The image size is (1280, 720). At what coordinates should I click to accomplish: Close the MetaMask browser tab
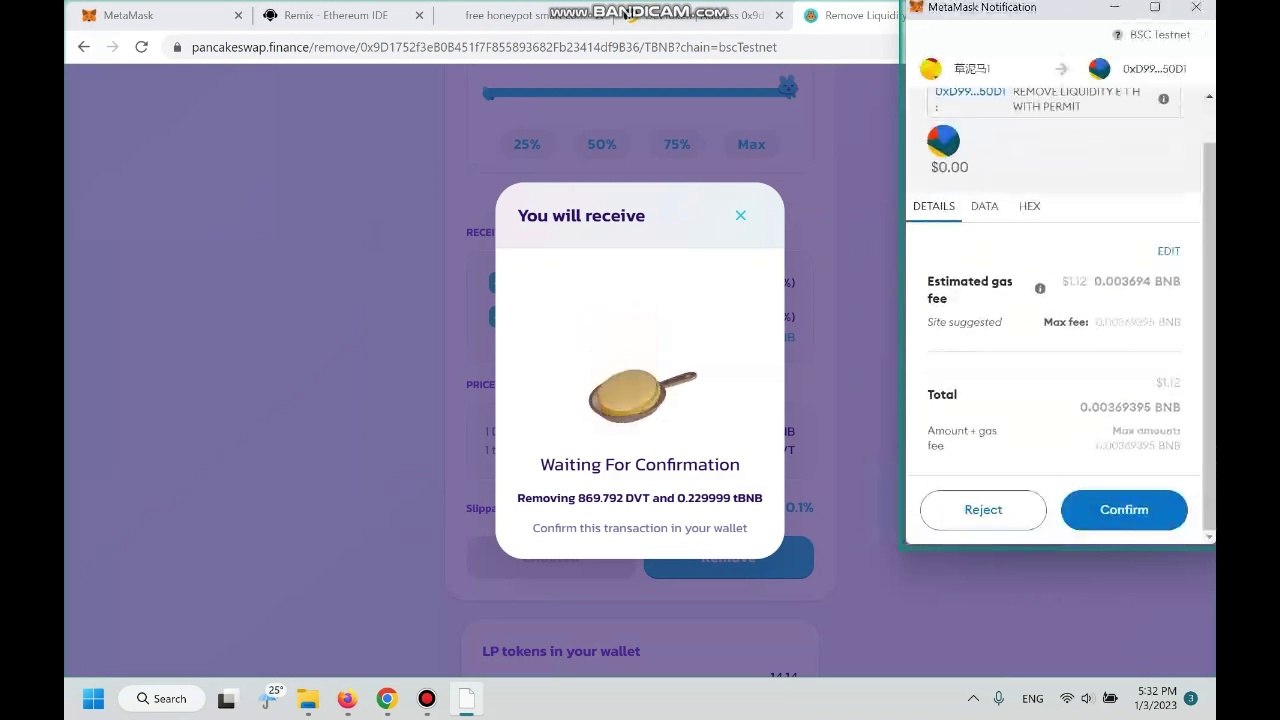pos(238,15)
